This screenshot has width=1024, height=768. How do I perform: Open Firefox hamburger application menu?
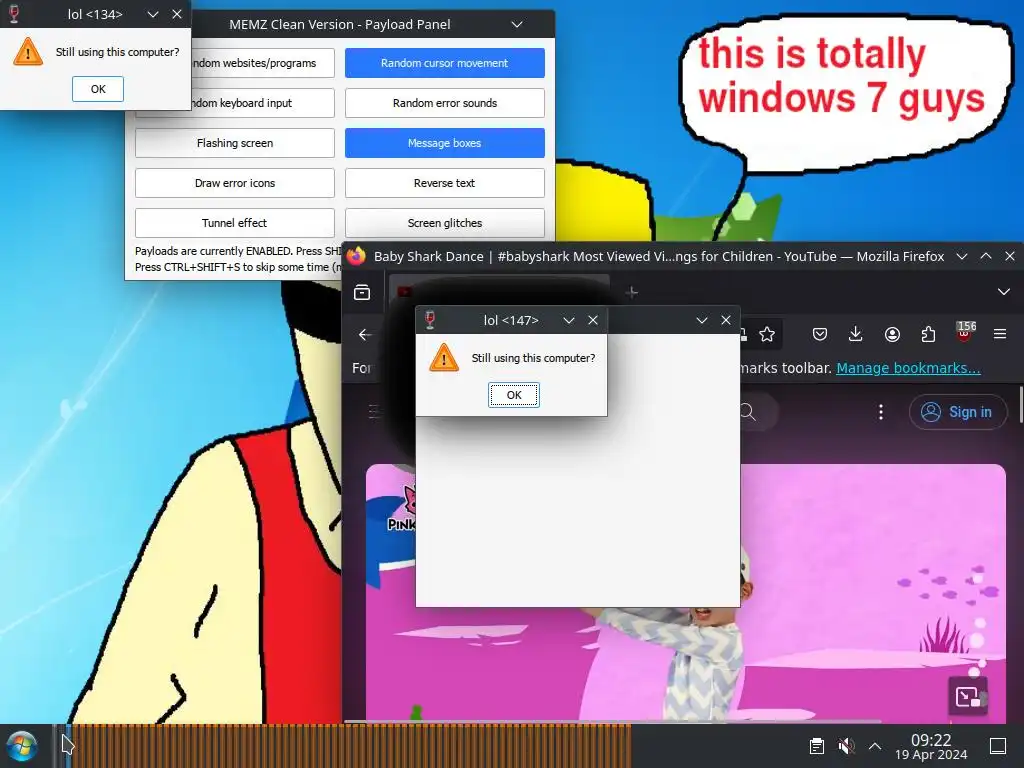click(1000, 335)
